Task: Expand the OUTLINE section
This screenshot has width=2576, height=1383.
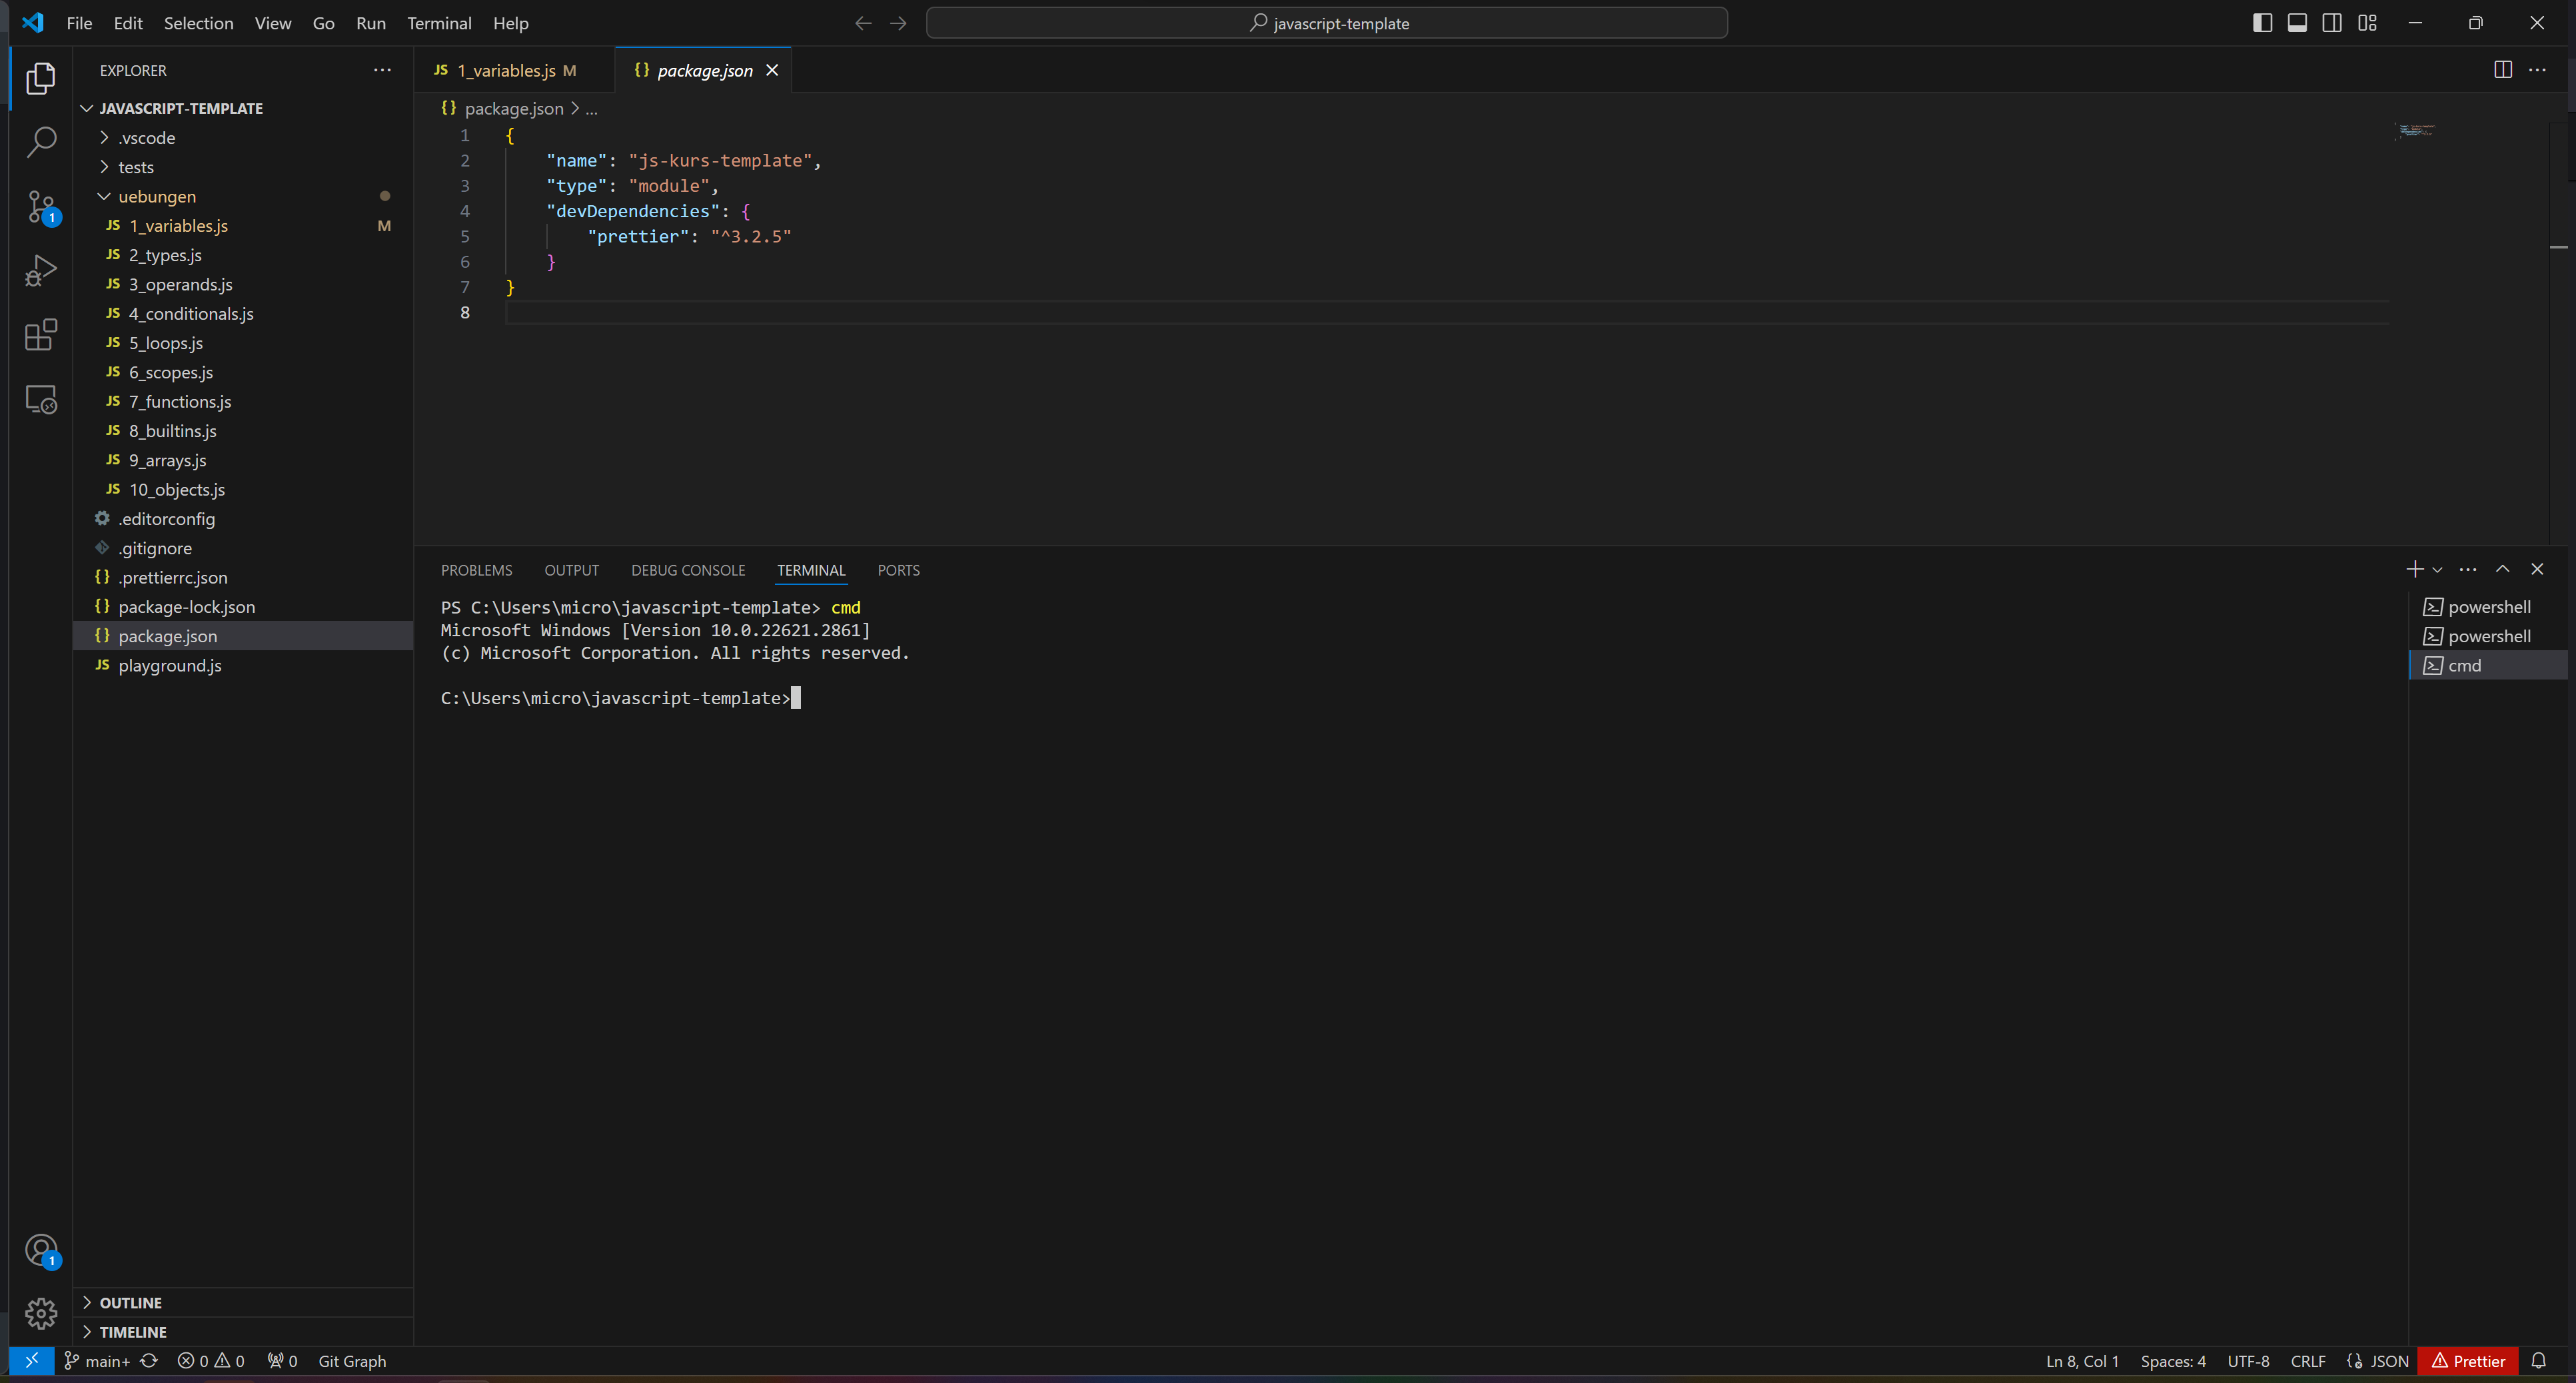Action: coord(130,1302)
